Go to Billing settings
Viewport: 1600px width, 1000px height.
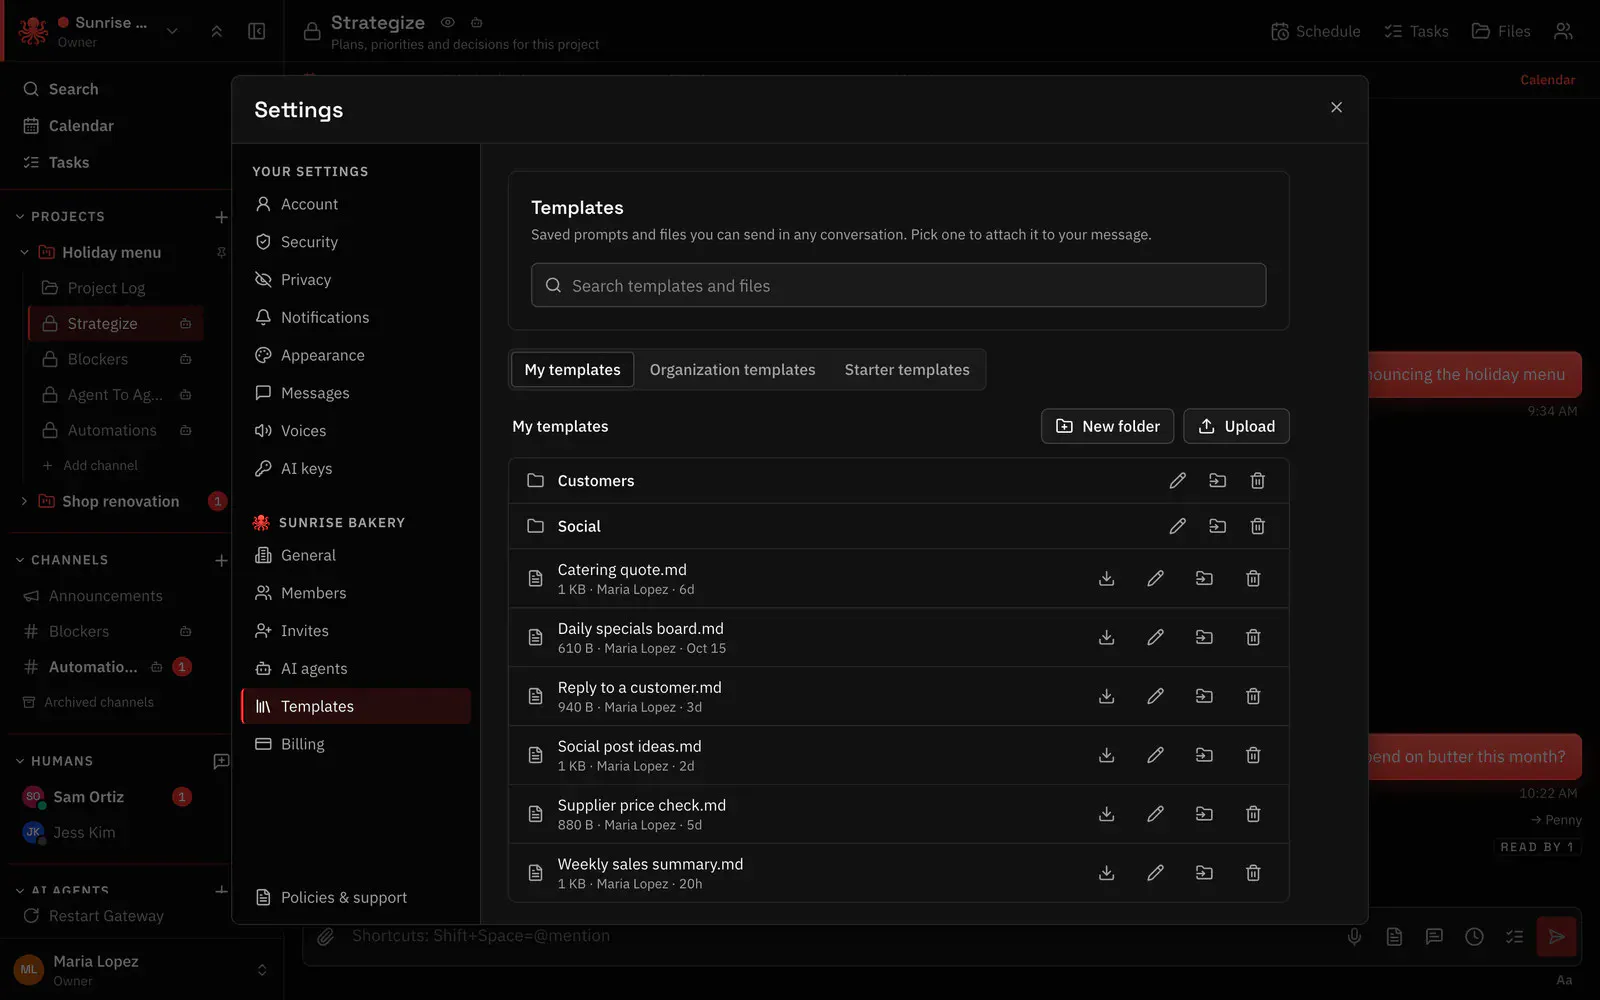tap(356, 744)
